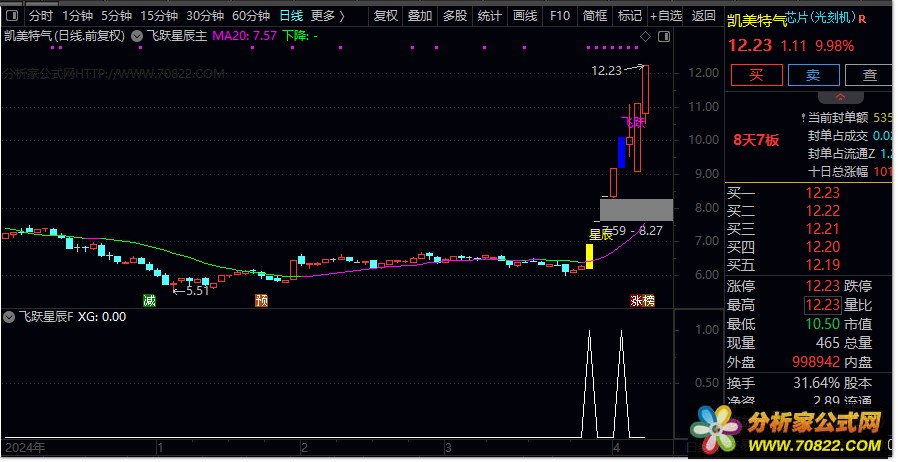This screenshot has width=898, height=462.
Task: Click the 8天7板 limit-up label
Action: [x=756, y=140]
